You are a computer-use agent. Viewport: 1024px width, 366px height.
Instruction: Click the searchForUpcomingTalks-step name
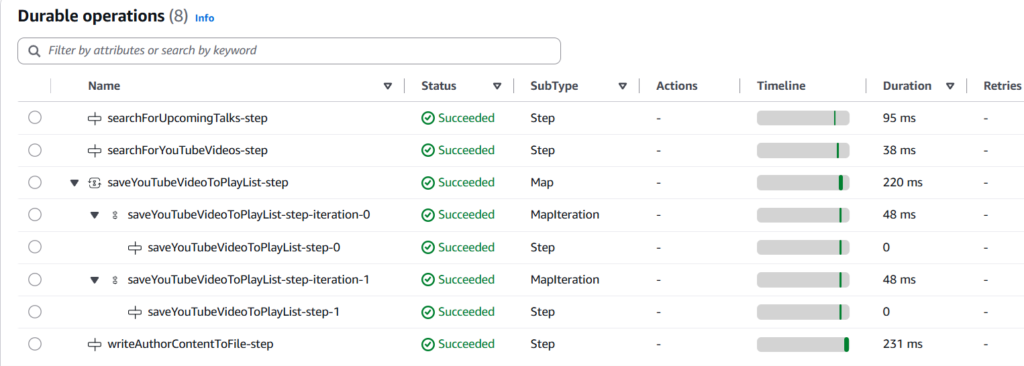(187, 118)
